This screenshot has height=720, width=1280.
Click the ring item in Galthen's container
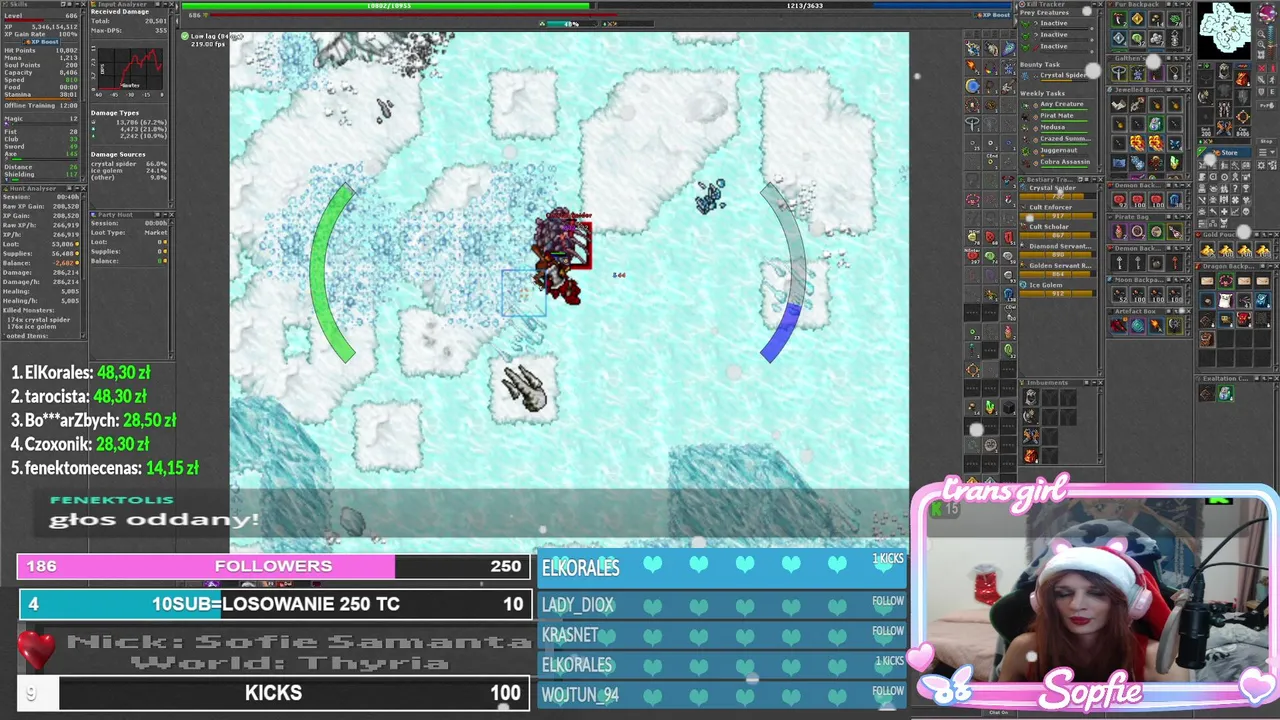click(x=1119, y=73)
